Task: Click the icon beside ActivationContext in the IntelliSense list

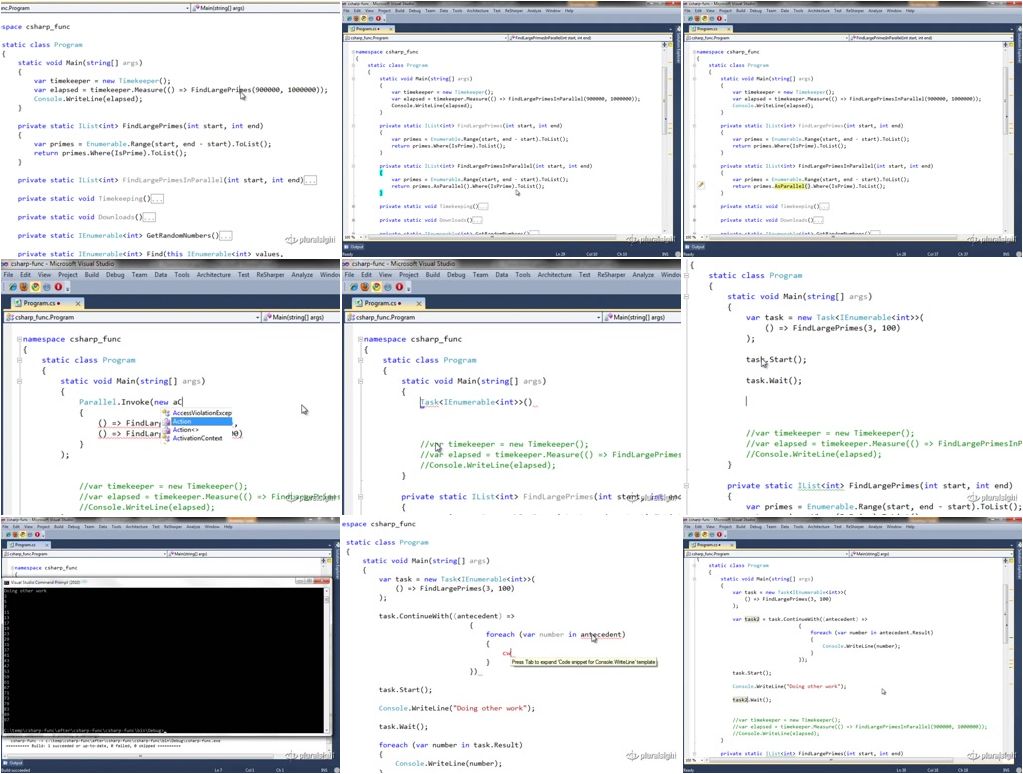Action: [x=166, y=438]
